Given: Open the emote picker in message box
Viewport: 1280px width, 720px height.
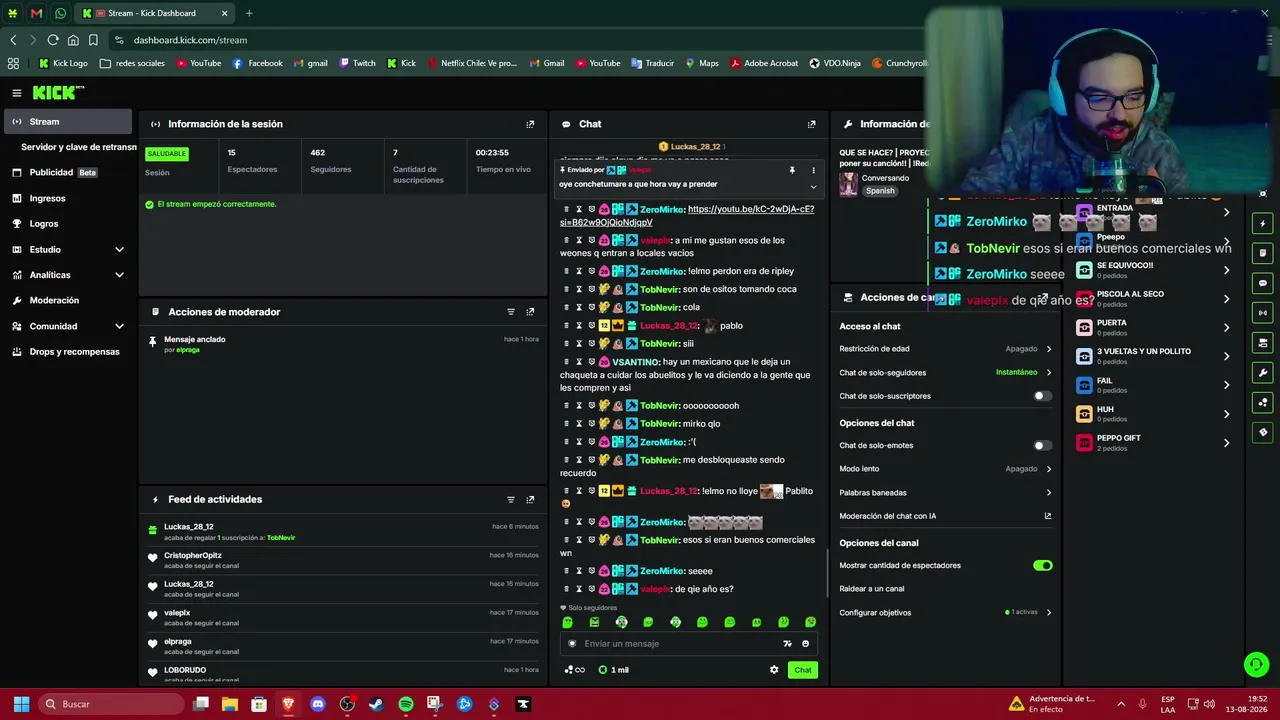Looking at the screenshot, I should click(x=805, y=644).
